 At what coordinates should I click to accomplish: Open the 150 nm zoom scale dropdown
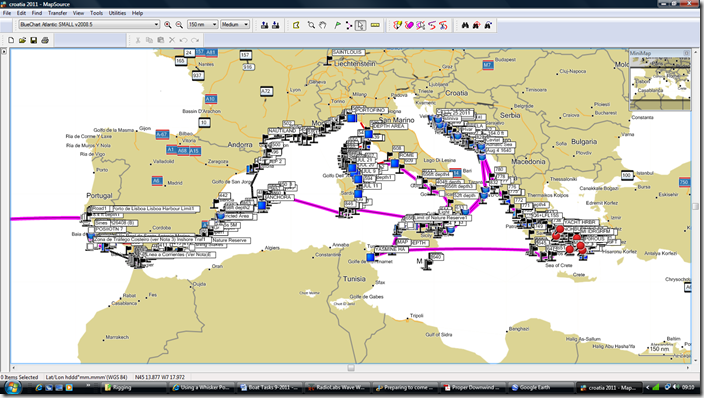[202, 25]
